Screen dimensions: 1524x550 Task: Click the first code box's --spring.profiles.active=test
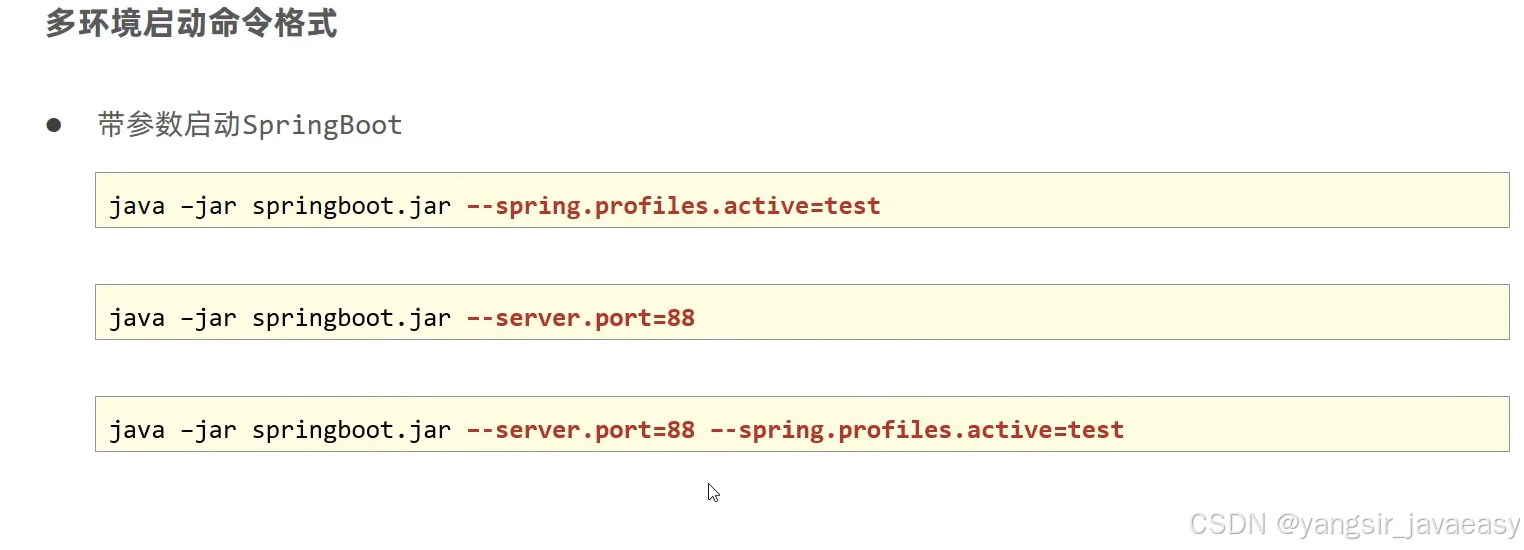point(673,206)
